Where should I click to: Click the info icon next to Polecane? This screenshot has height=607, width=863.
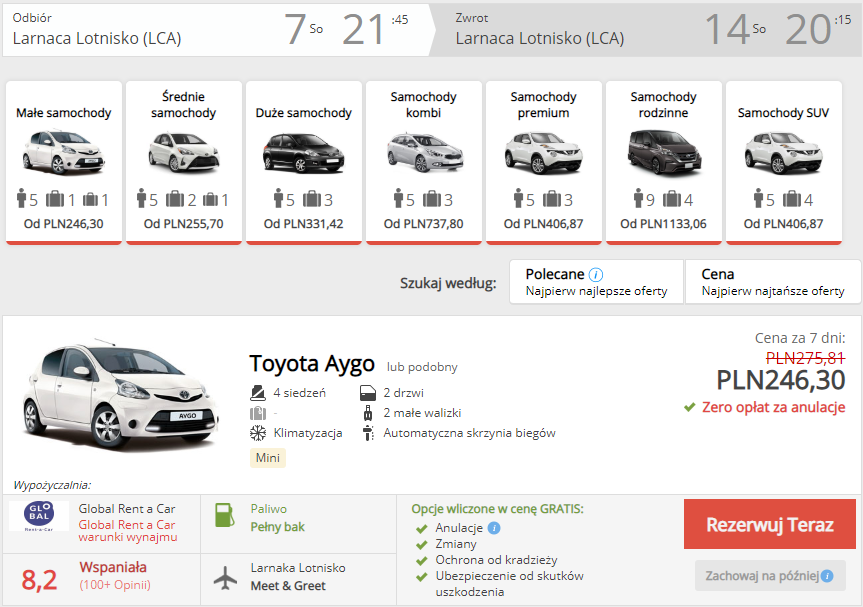click(x=596, y=275)
